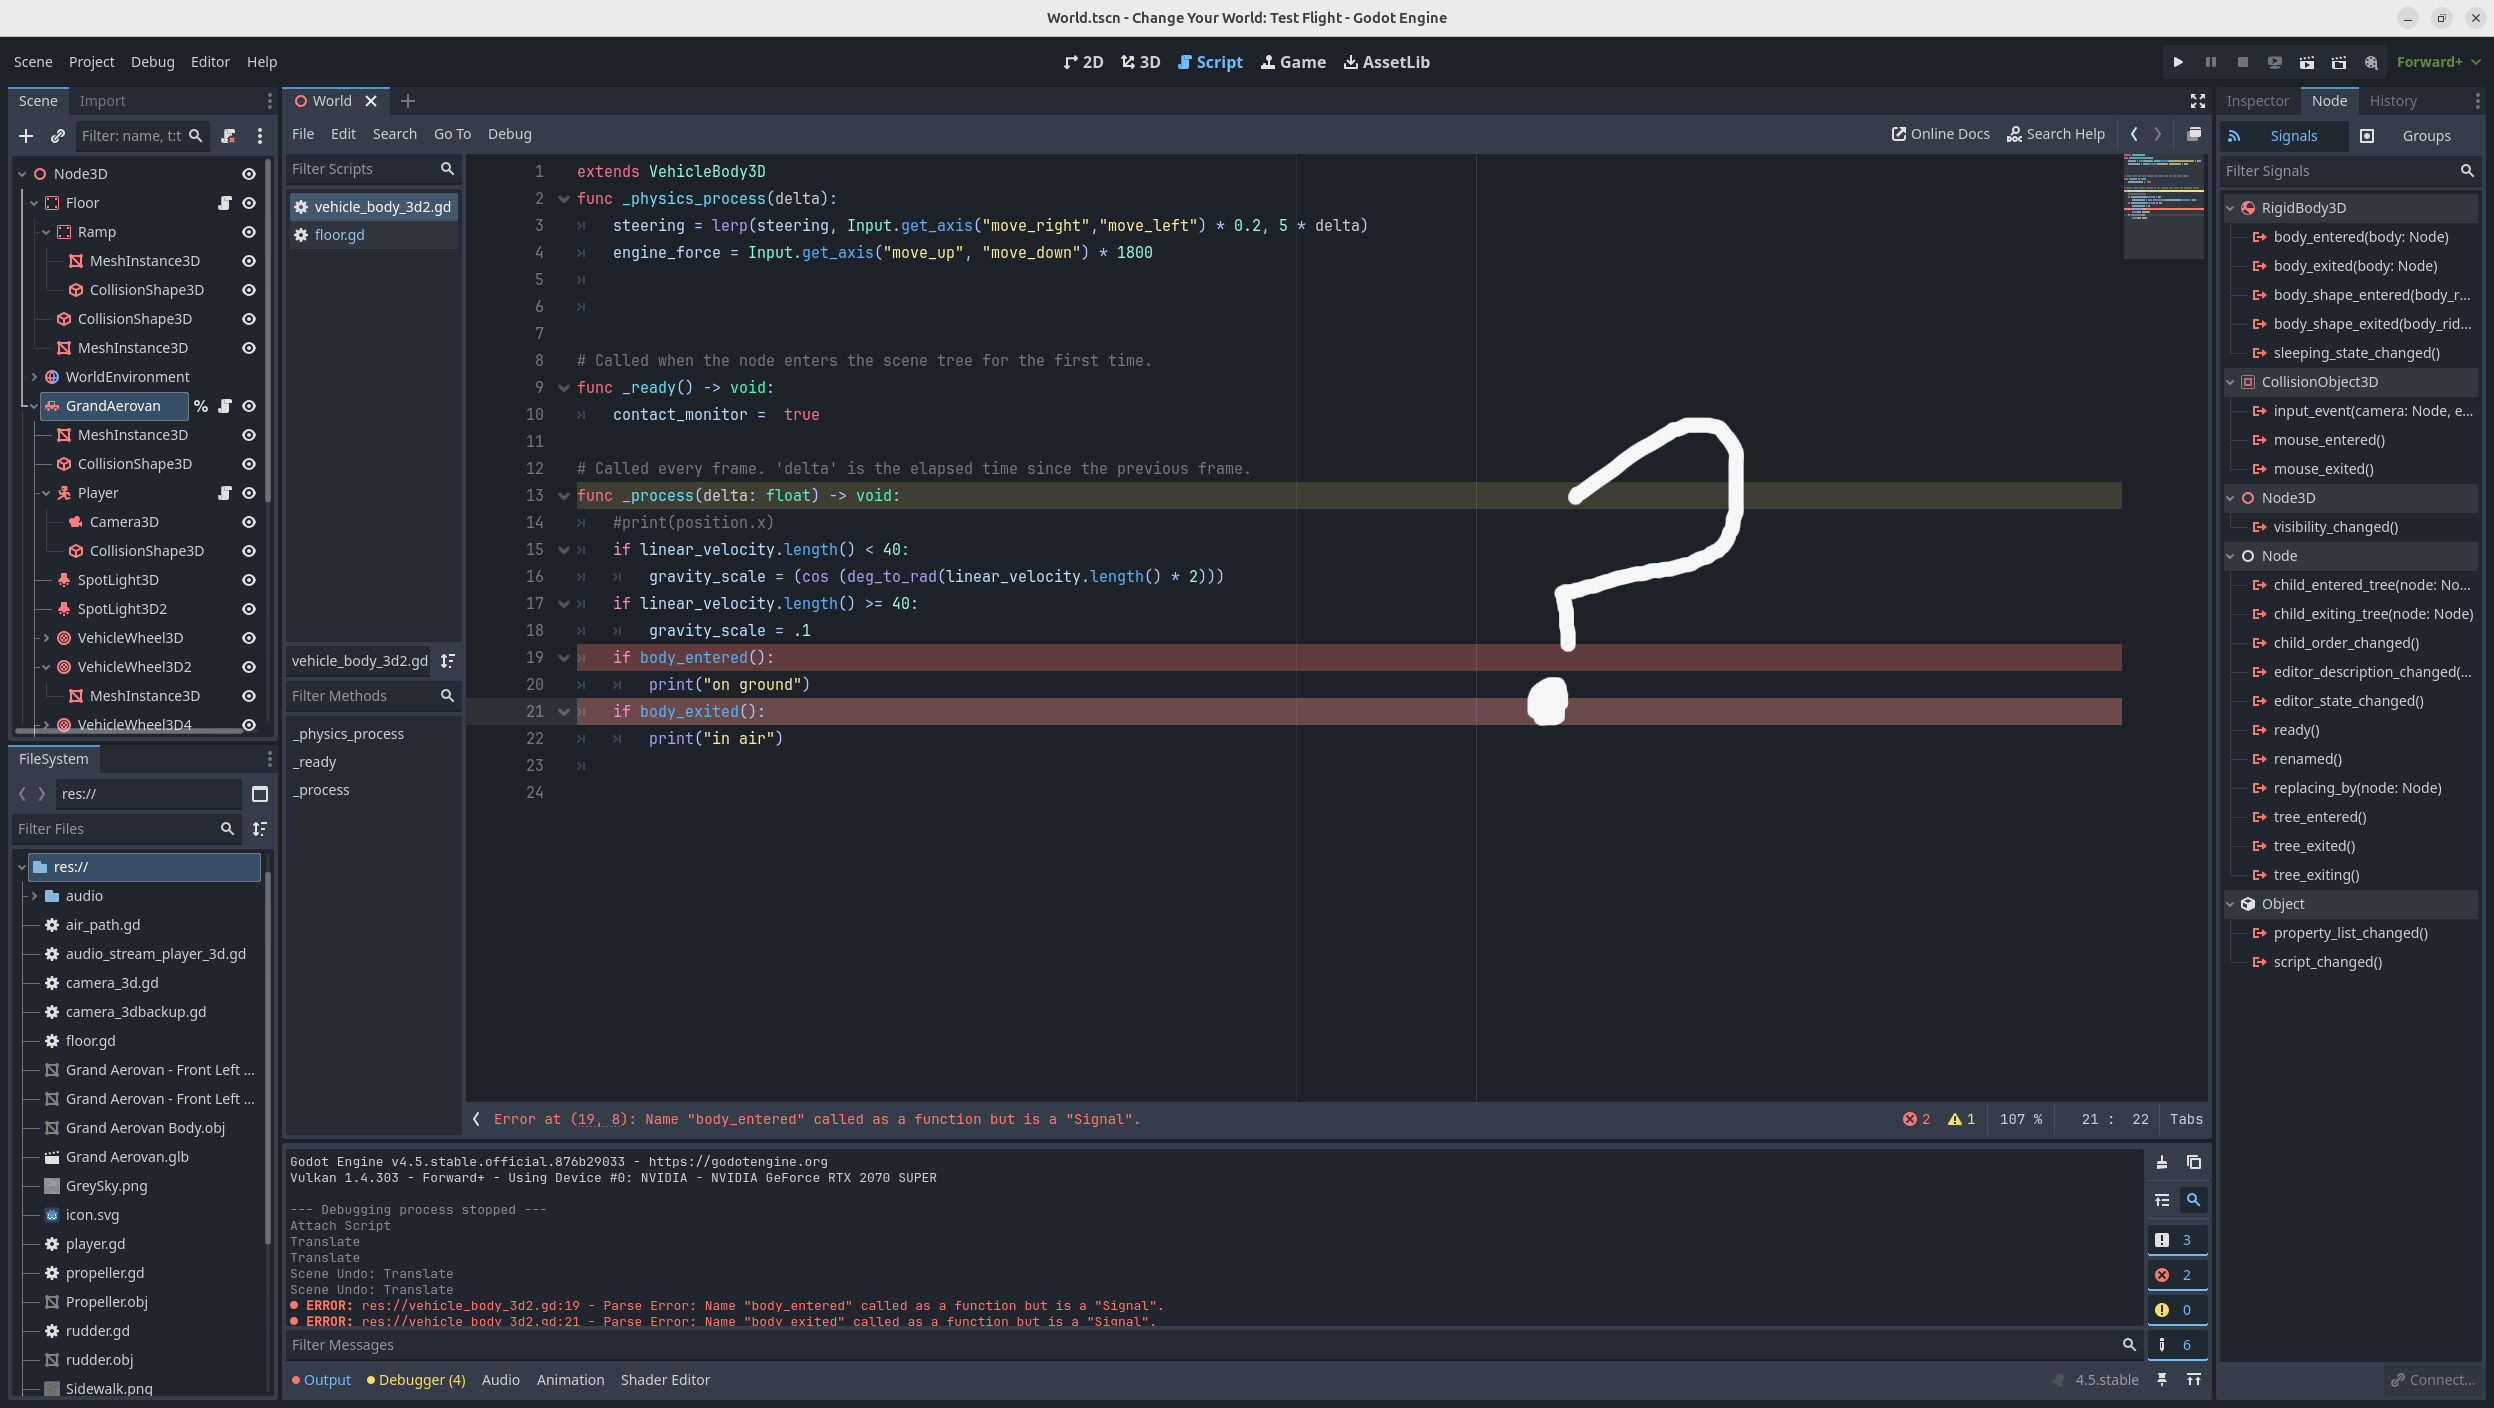Screen dimensions: 2494x1408
Task: Toggle error messages filter in output
Action: tap(2176, 1275)
